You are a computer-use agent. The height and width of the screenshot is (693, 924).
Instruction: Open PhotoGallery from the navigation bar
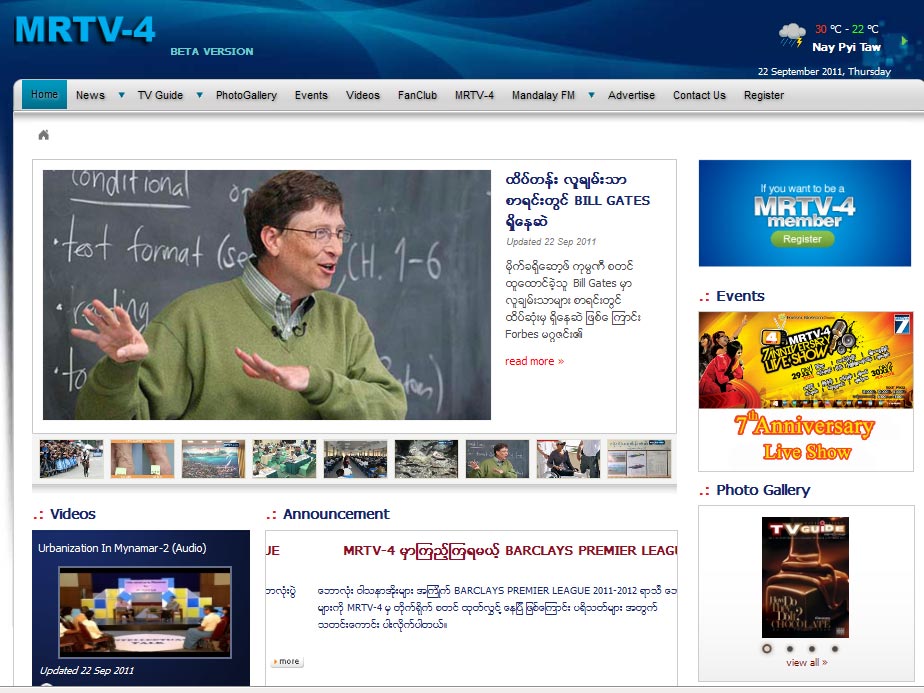pos(246,95)
